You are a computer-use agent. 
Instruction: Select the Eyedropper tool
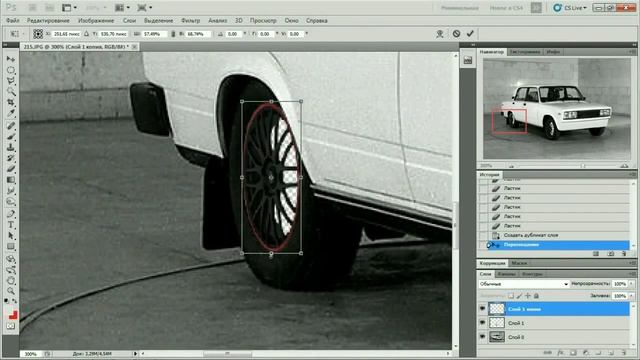[11, 113]
